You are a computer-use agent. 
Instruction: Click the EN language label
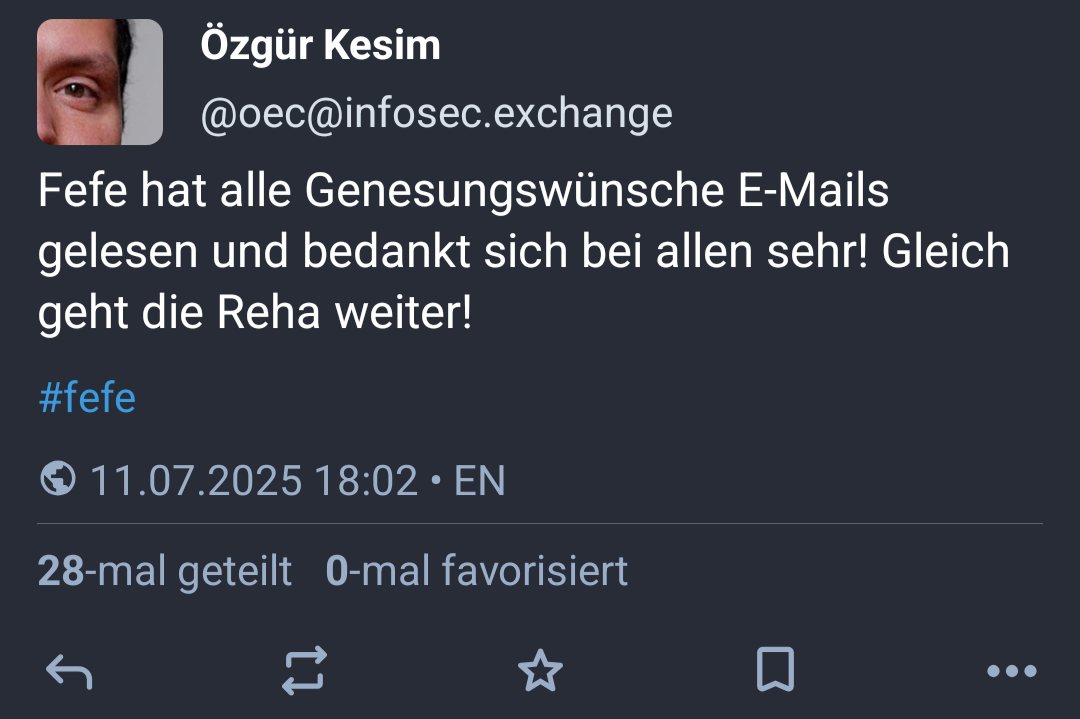coord(480,481)
